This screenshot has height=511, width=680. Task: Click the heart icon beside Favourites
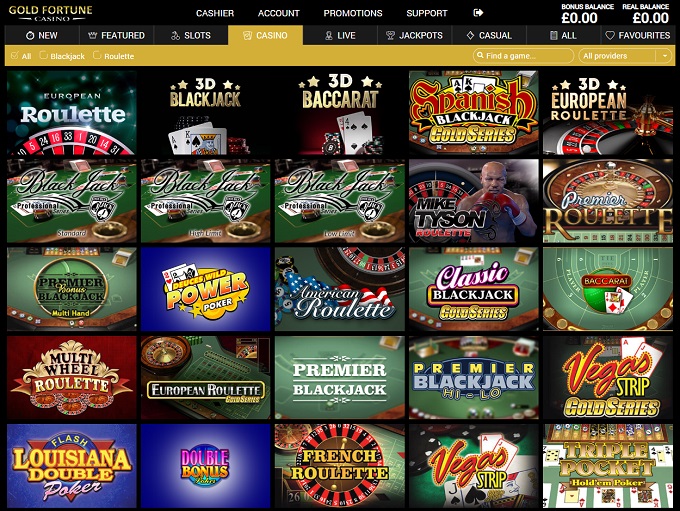point(610,36)
